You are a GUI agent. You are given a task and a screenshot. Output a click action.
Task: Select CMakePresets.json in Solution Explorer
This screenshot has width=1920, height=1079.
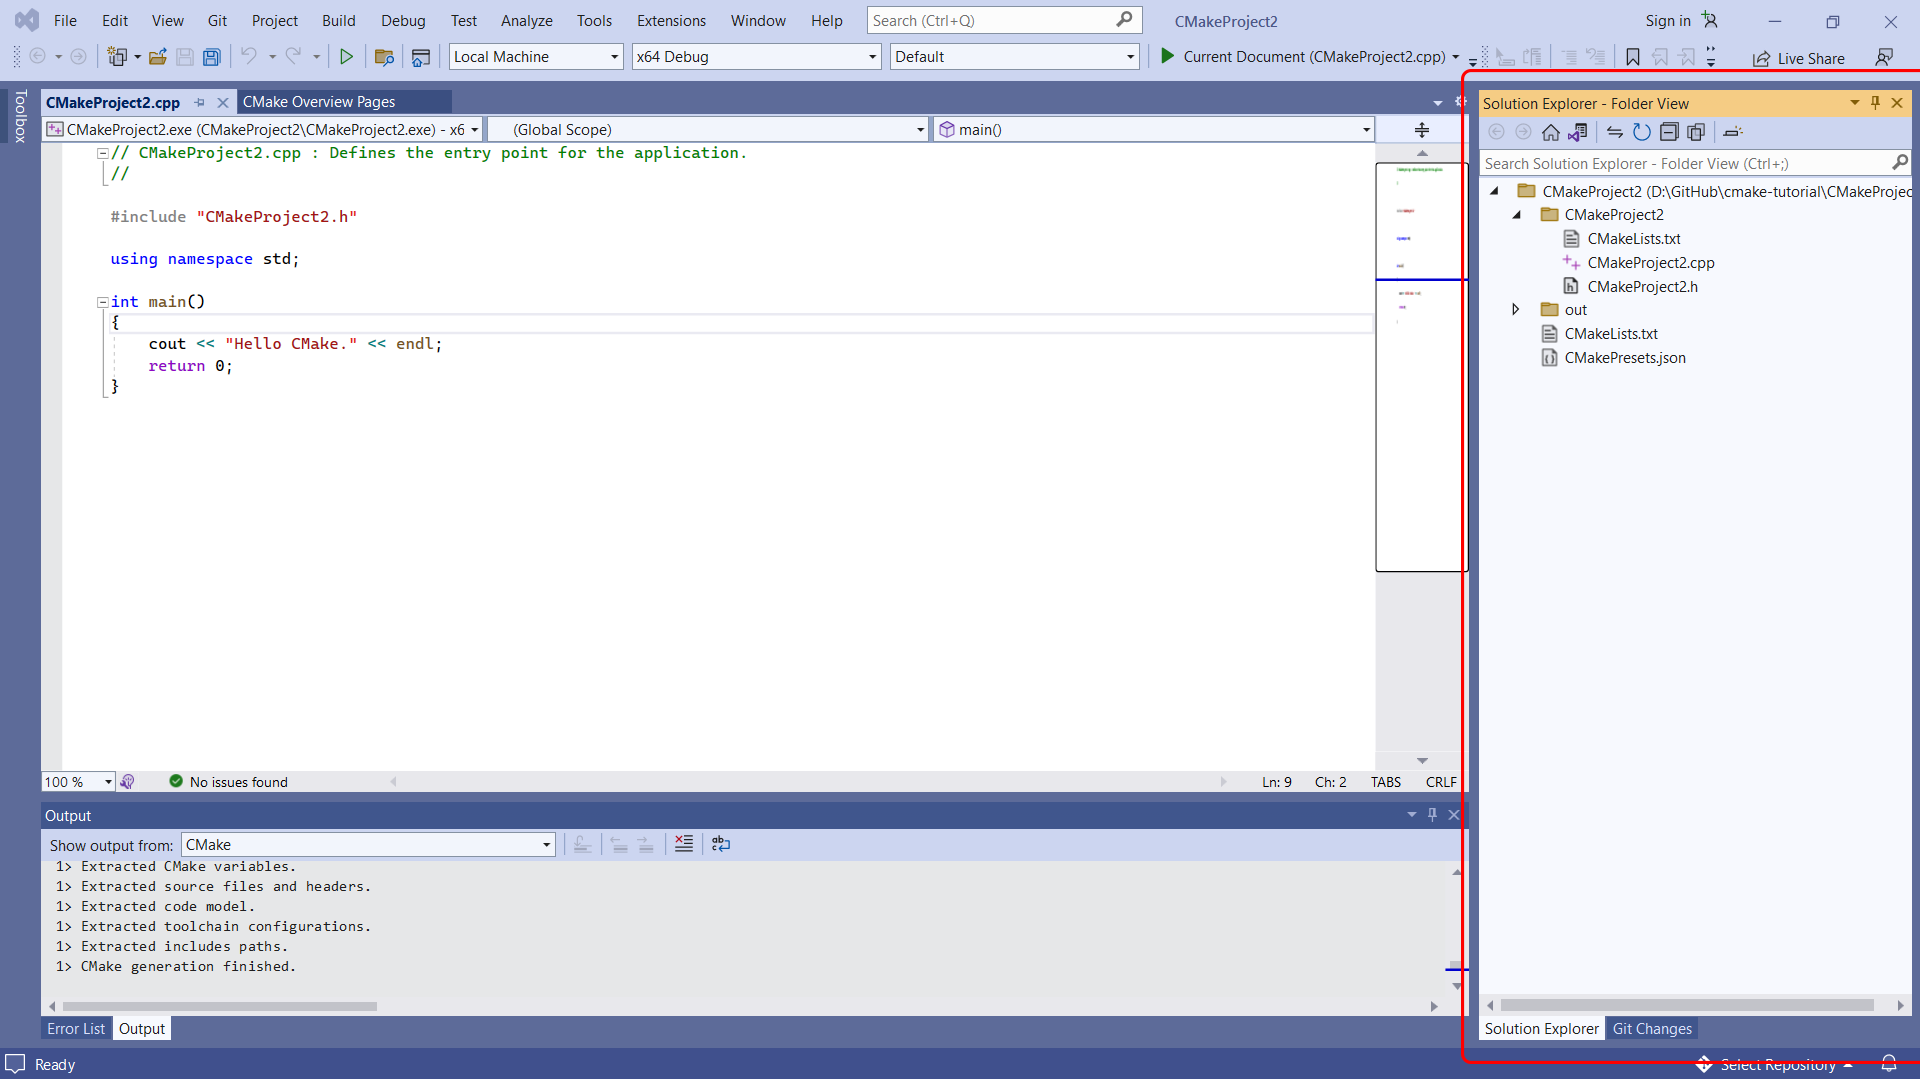pos(1624,358)
